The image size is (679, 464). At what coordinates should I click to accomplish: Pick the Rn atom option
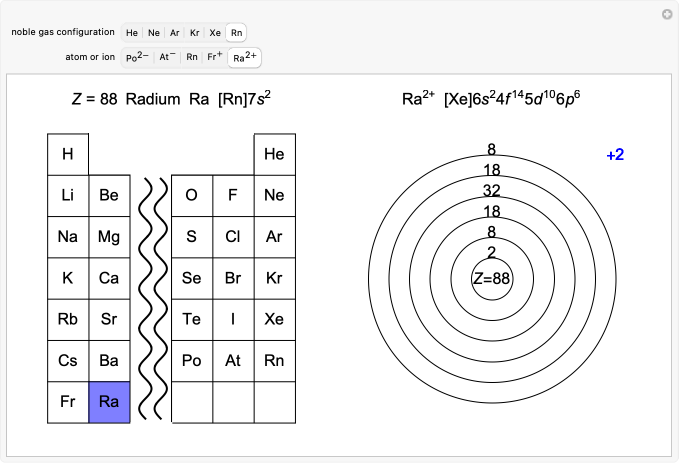click(191, 58)
